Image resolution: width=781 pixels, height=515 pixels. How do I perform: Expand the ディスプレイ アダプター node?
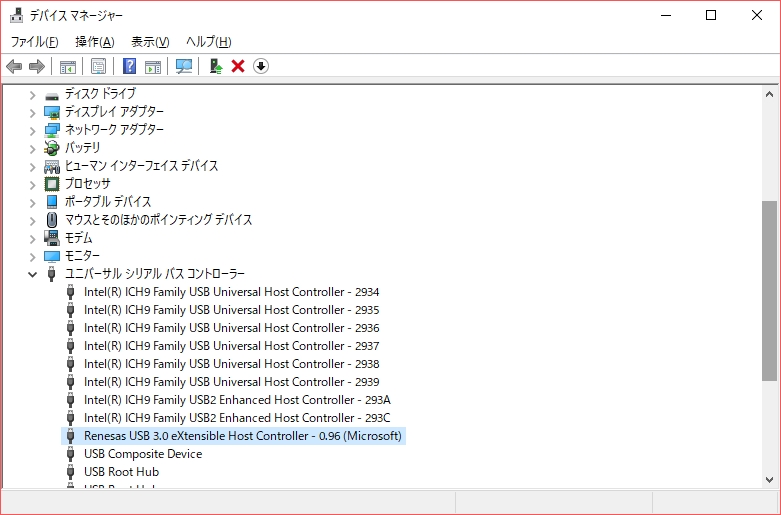(x=32, y=113)
